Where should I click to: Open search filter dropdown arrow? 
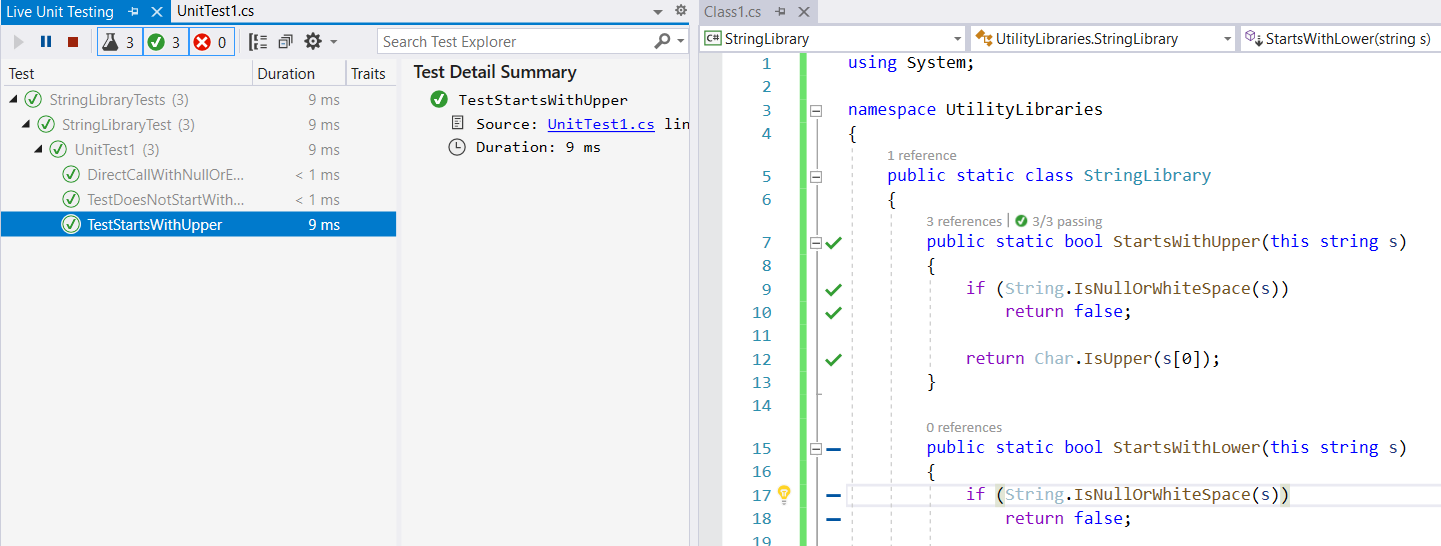pos(681,42)
